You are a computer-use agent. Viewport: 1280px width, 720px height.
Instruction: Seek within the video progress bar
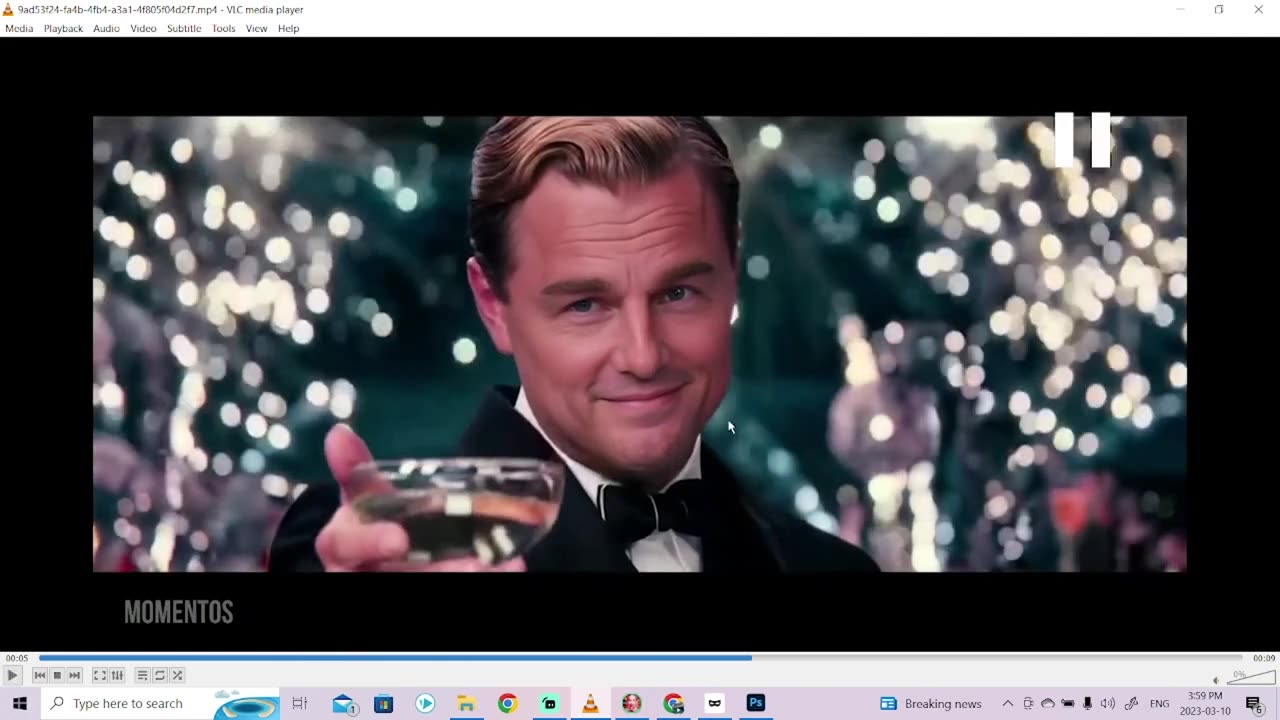[640, 658]
